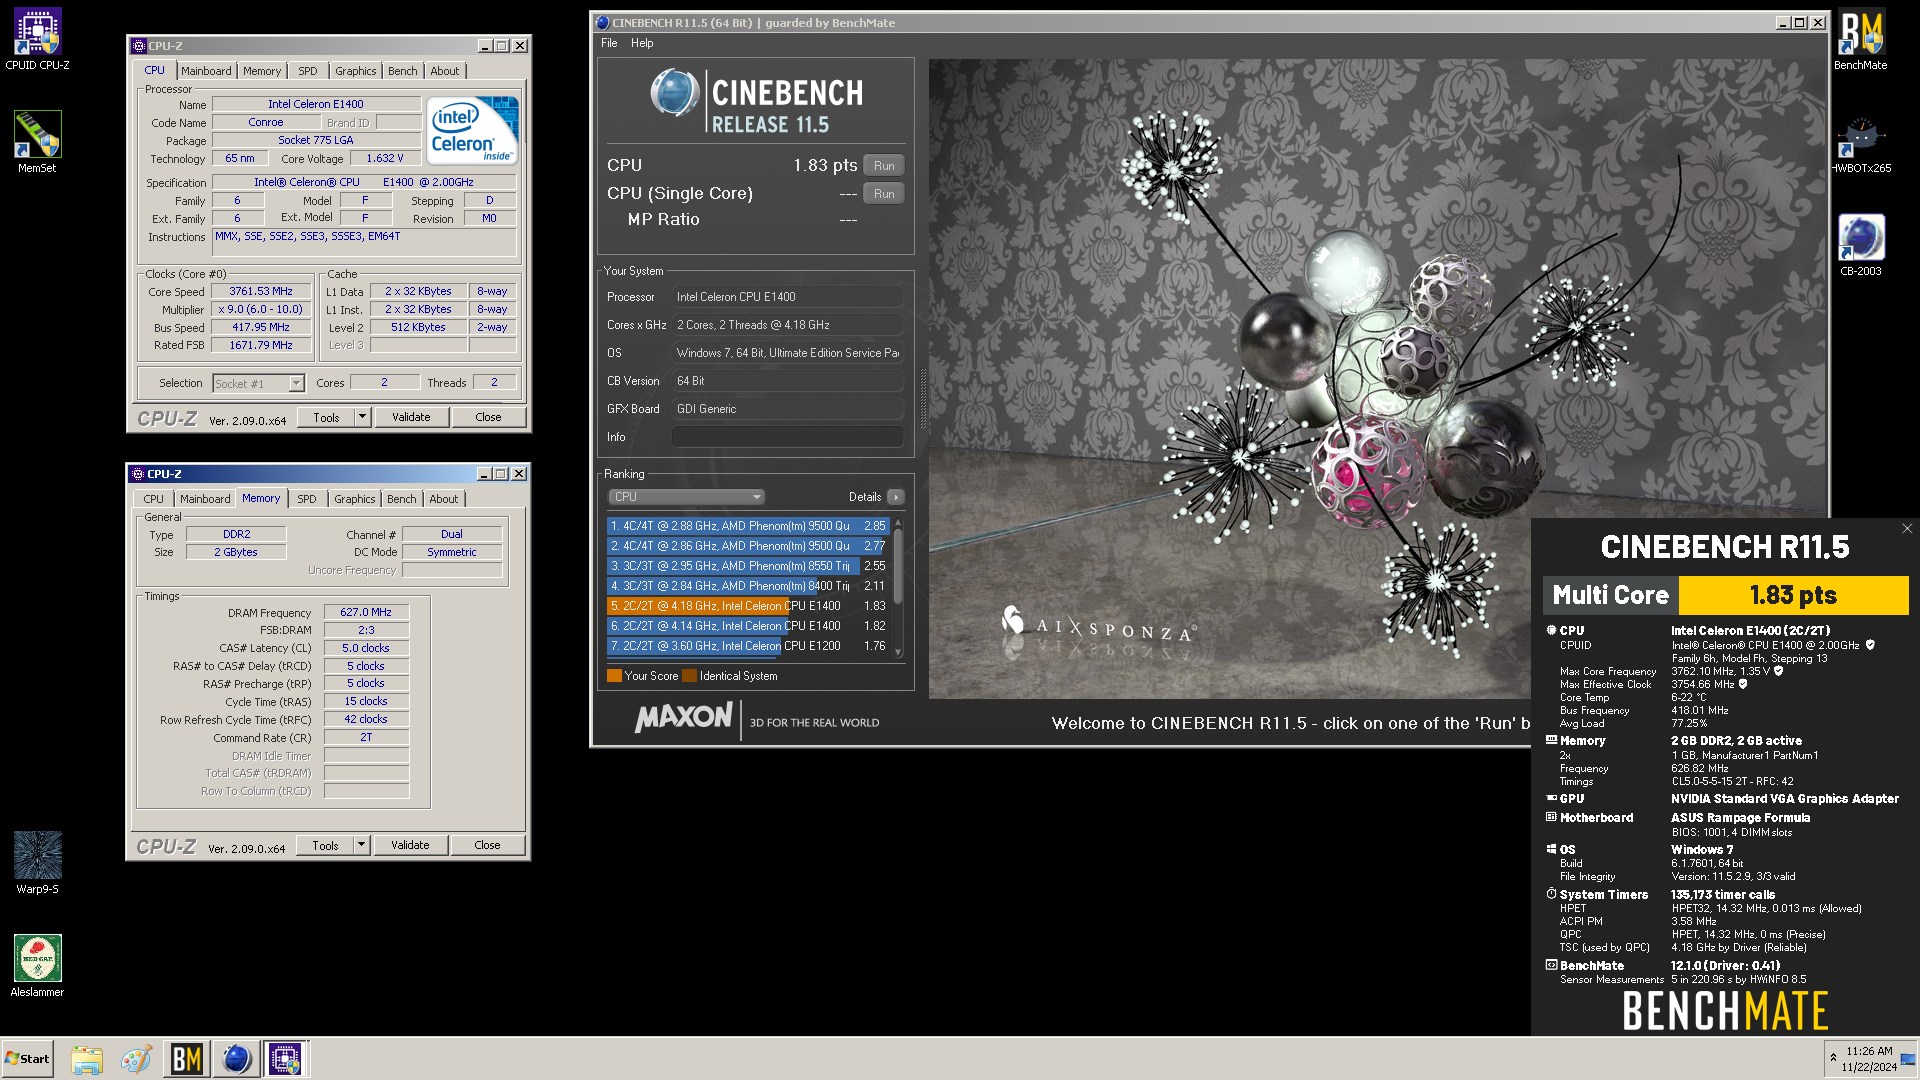Open Cinebench Help menu

click(x=642, y=43)
